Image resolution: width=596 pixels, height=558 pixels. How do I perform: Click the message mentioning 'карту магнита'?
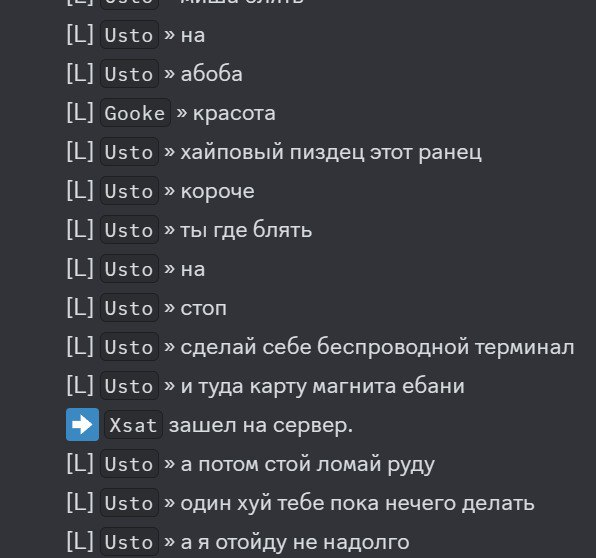click(x=322, y=387)
